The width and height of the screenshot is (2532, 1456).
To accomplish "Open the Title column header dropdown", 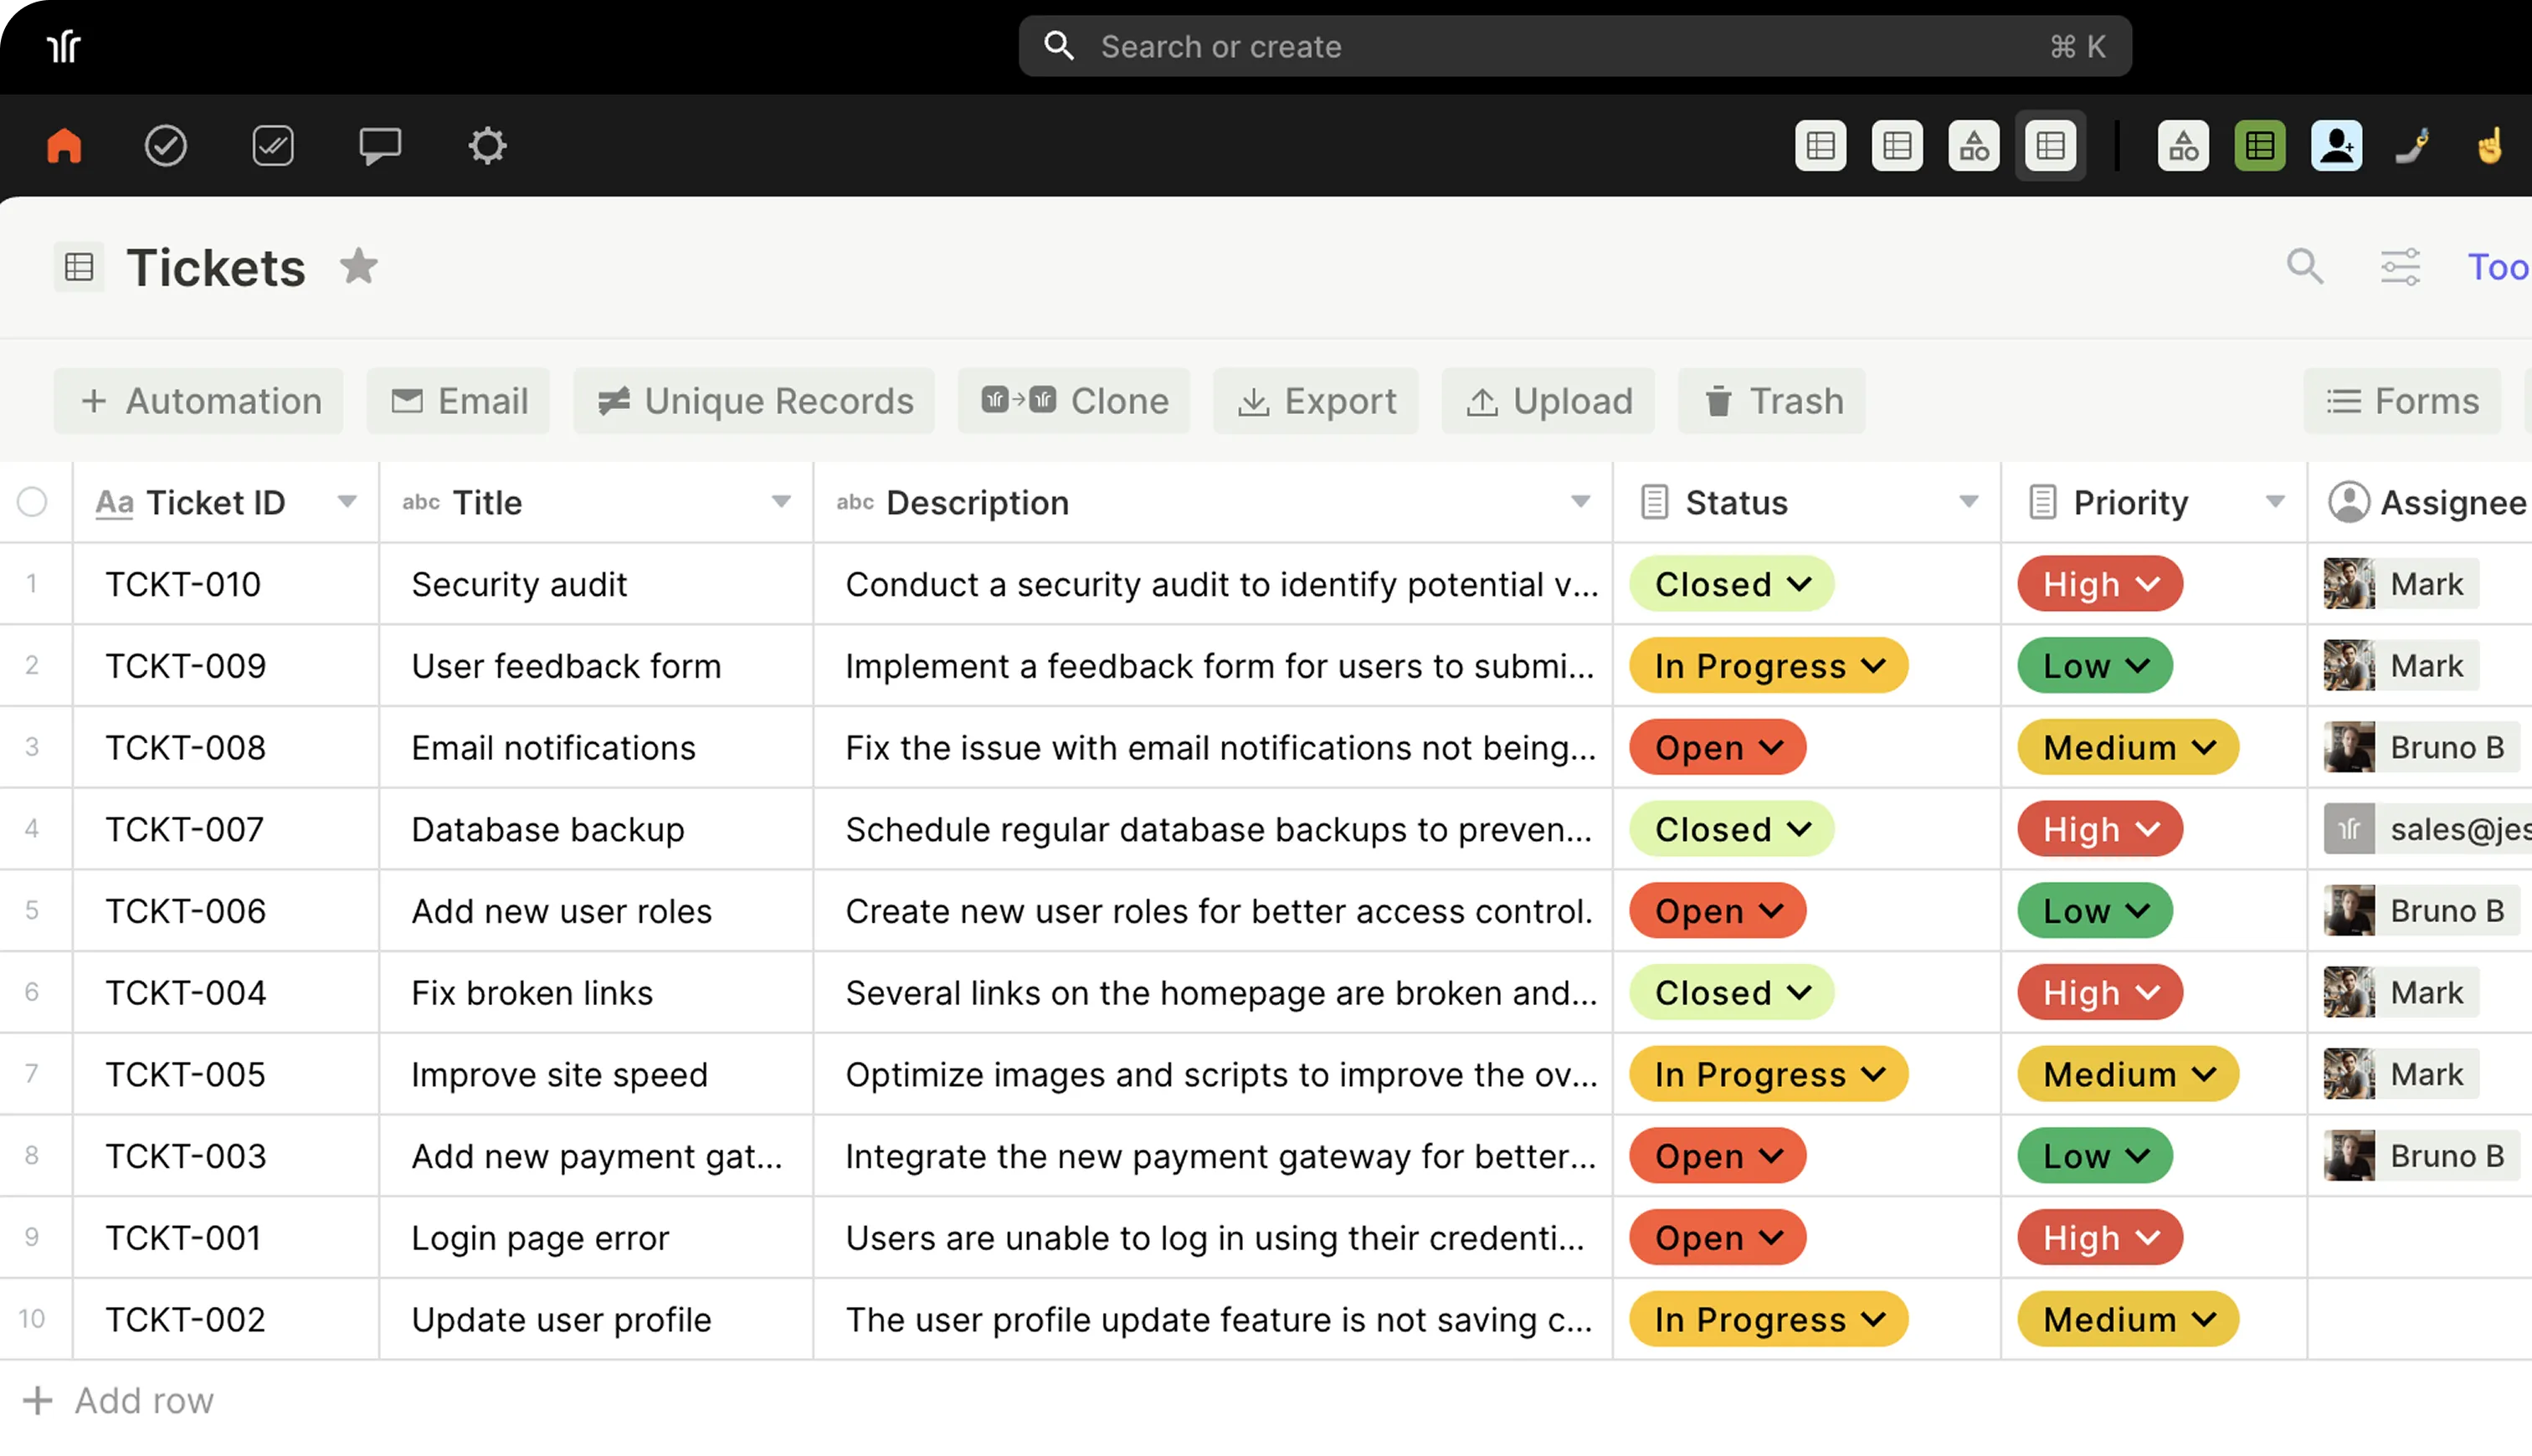I will click(782, 502).
